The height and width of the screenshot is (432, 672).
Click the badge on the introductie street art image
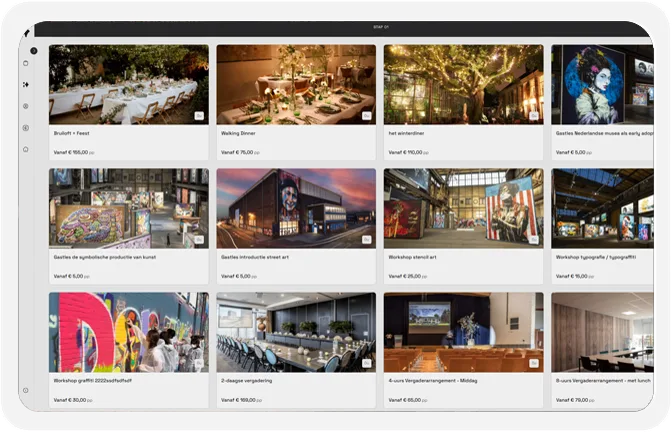coord(366,240)
